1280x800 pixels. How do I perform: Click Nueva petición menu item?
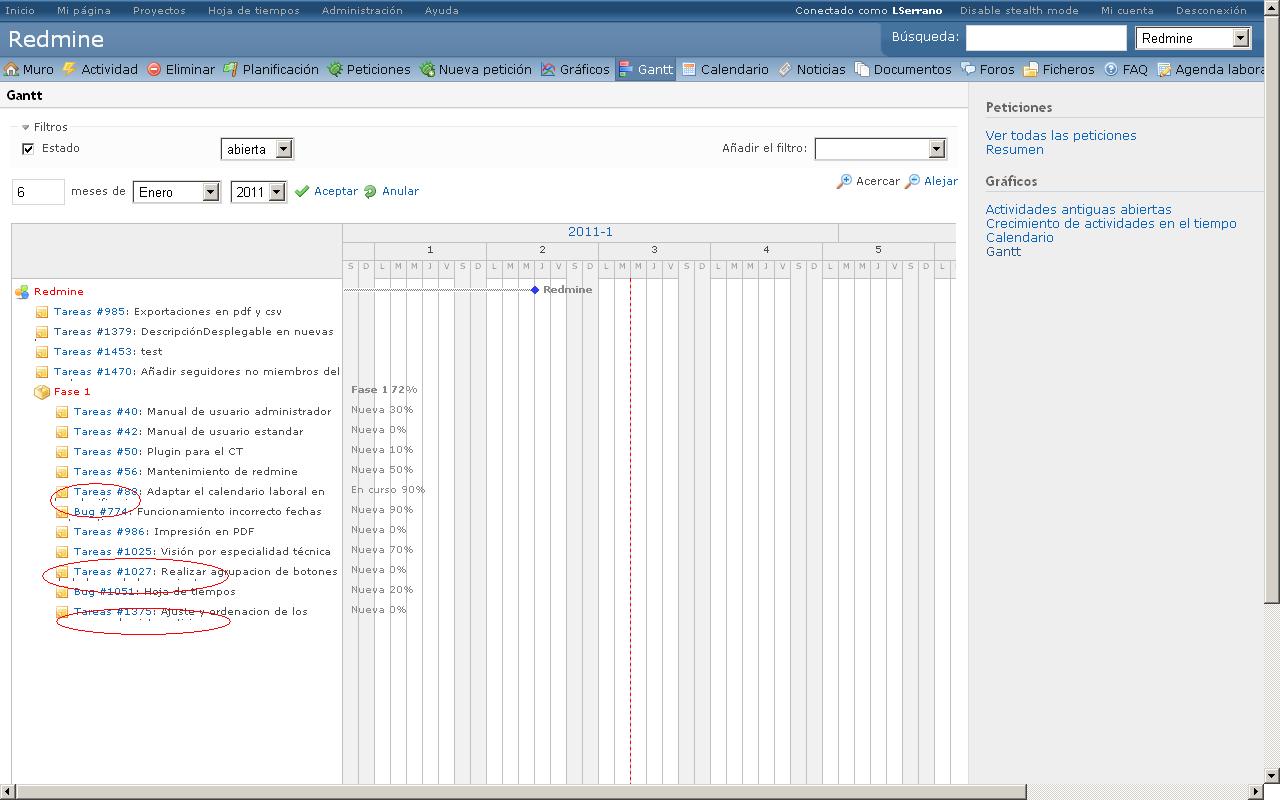click(x=476, y=69)
